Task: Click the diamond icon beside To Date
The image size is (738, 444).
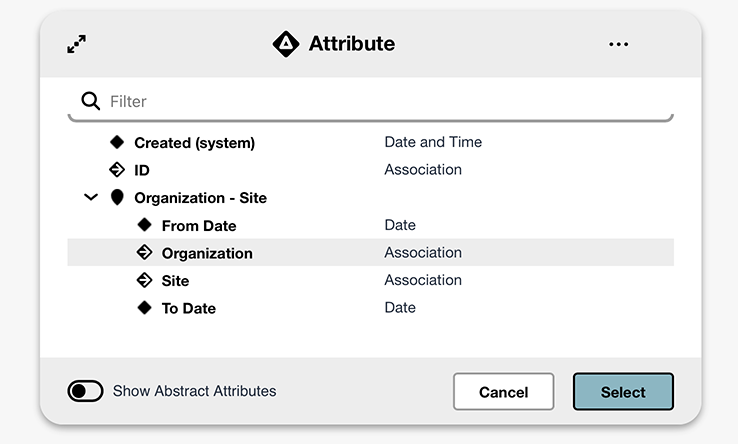Action: (x=144, y=308)
